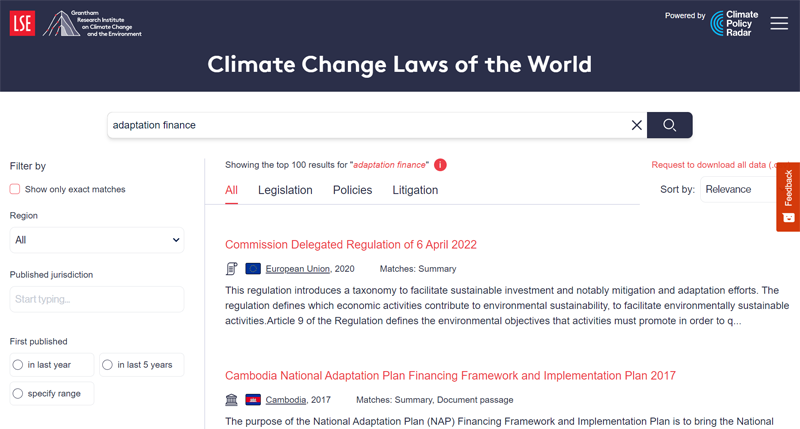Click the Climate Policy Radar logo
The height and width of the screenshot is (429, 800).
[734, 23]
